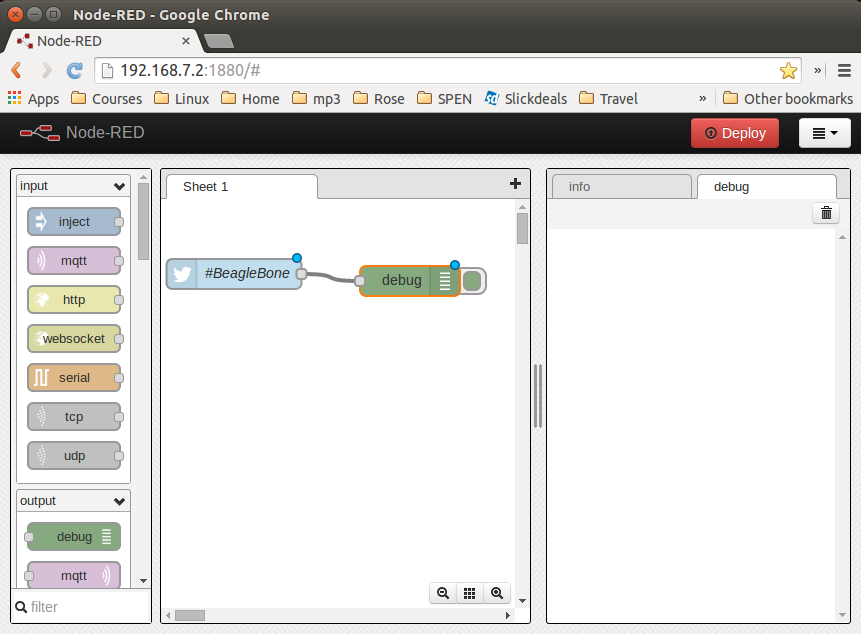
Task: Reset canvas zoom with the grid icon
Action: click(x=469, y=593)
